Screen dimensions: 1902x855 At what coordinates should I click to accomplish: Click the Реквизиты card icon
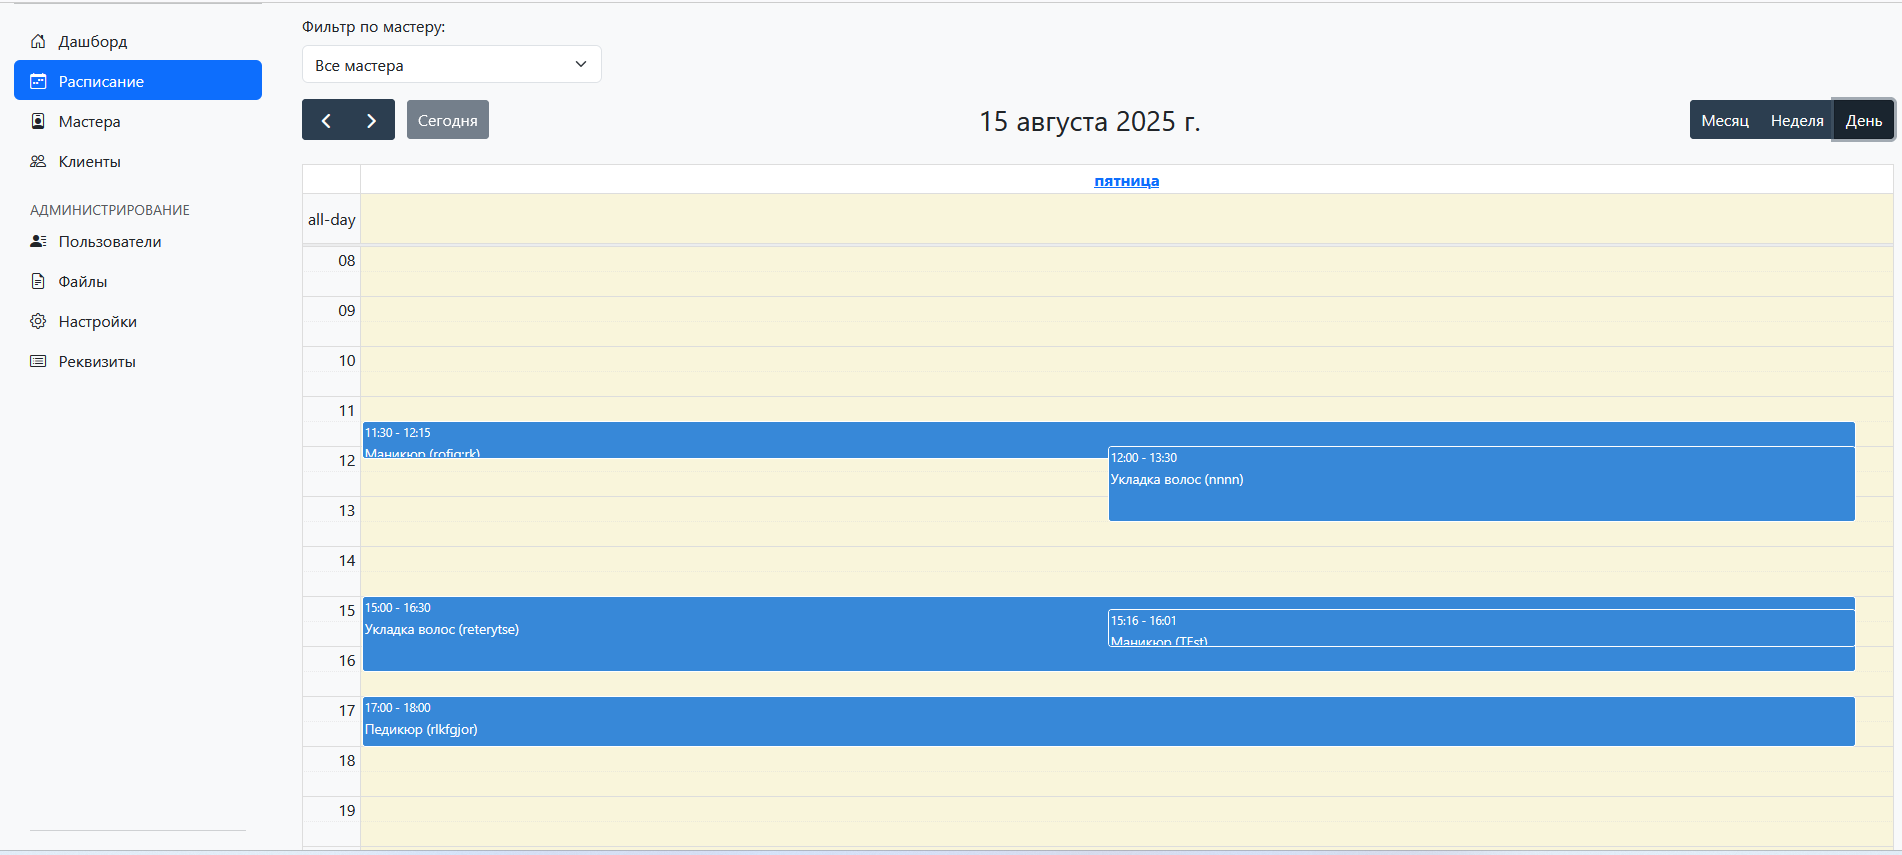pos(38,361)
